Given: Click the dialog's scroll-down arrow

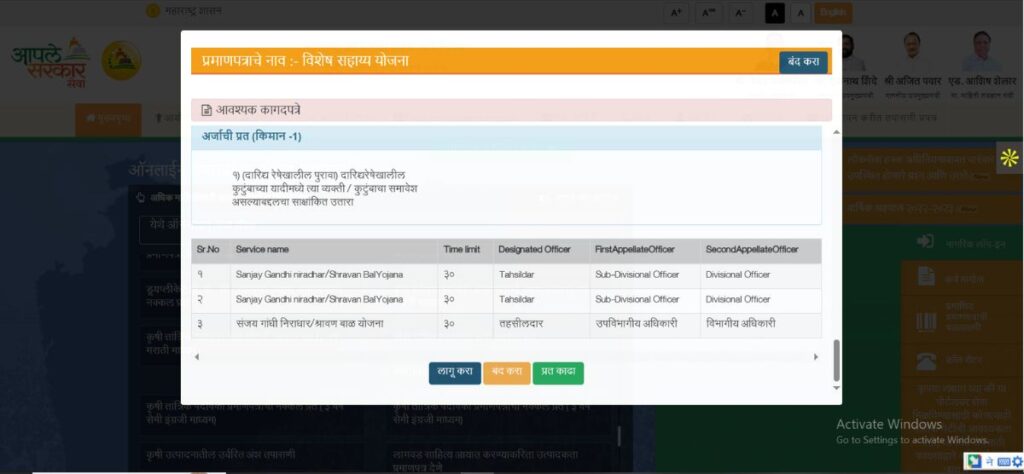Looking at the screenshot, I should coord(837,388).
